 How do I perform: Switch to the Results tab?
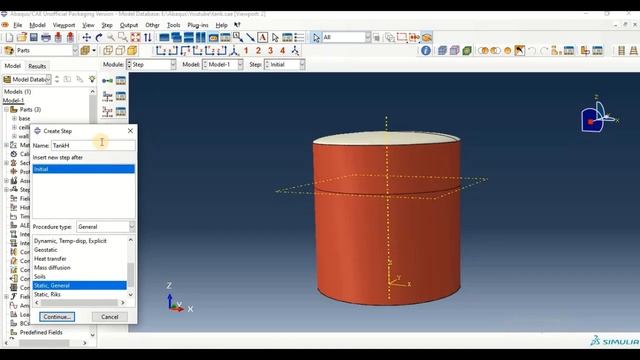tap(37, 66)
